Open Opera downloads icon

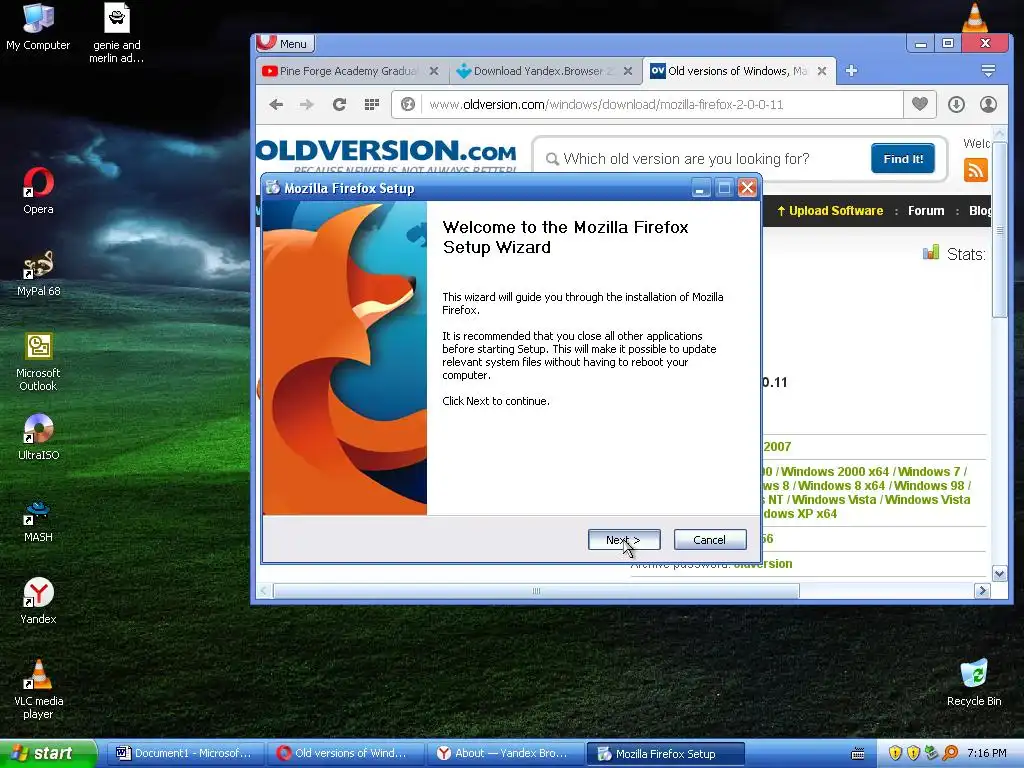tap(956, 104)
